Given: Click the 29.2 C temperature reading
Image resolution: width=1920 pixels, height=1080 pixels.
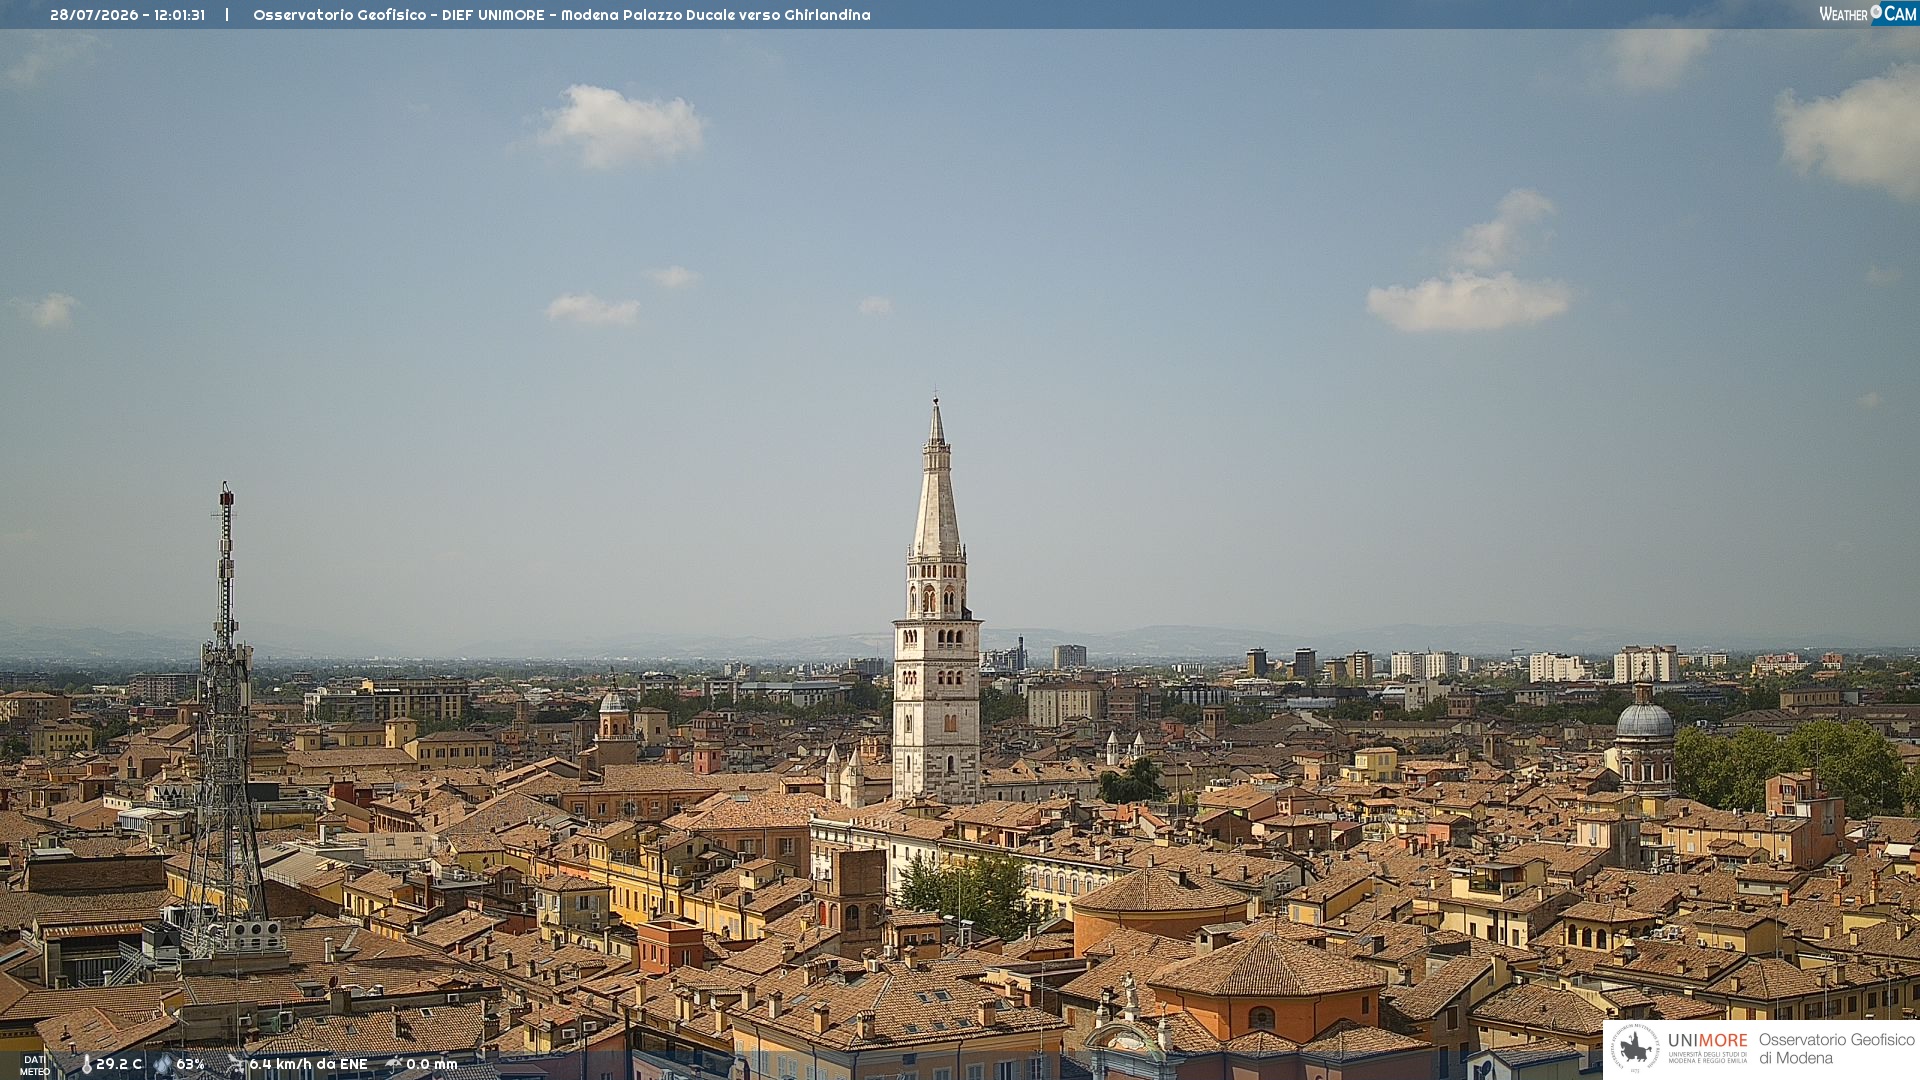Looking at the screenshot, I should [x=119, y=1065].
